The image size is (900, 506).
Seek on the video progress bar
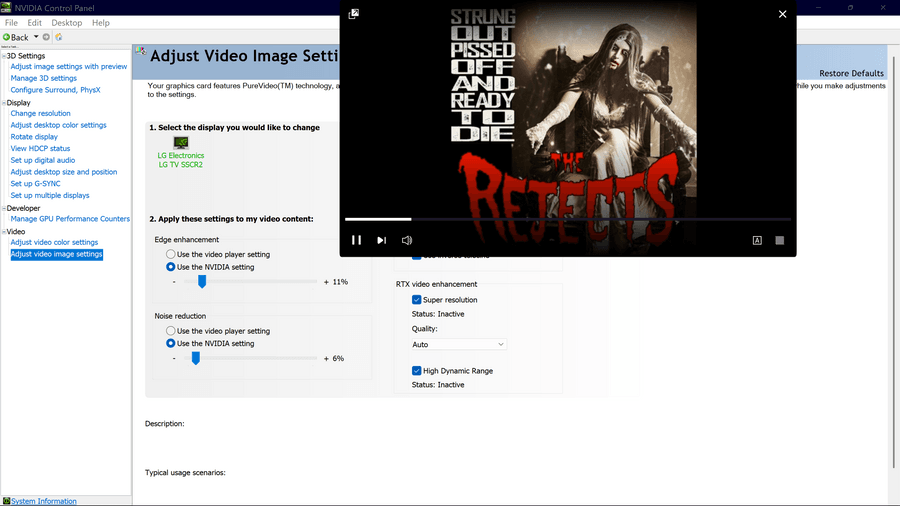point(568,219)
